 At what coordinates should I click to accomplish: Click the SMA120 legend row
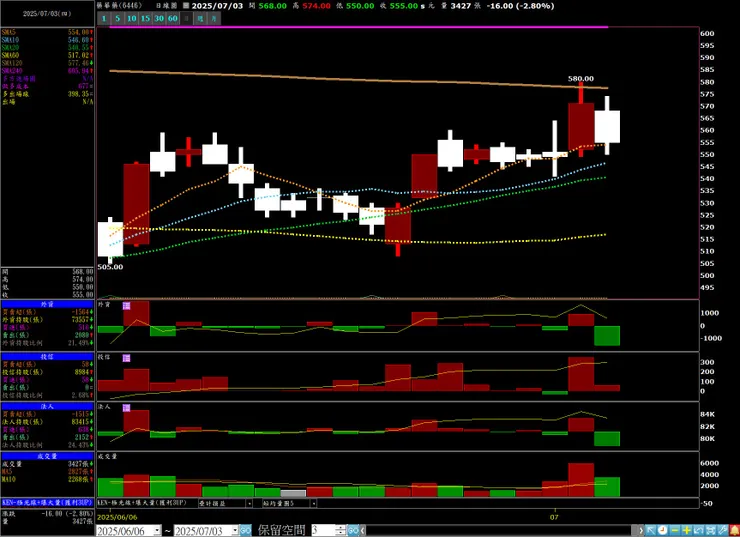pyautogui.click(x=47, y=63)
